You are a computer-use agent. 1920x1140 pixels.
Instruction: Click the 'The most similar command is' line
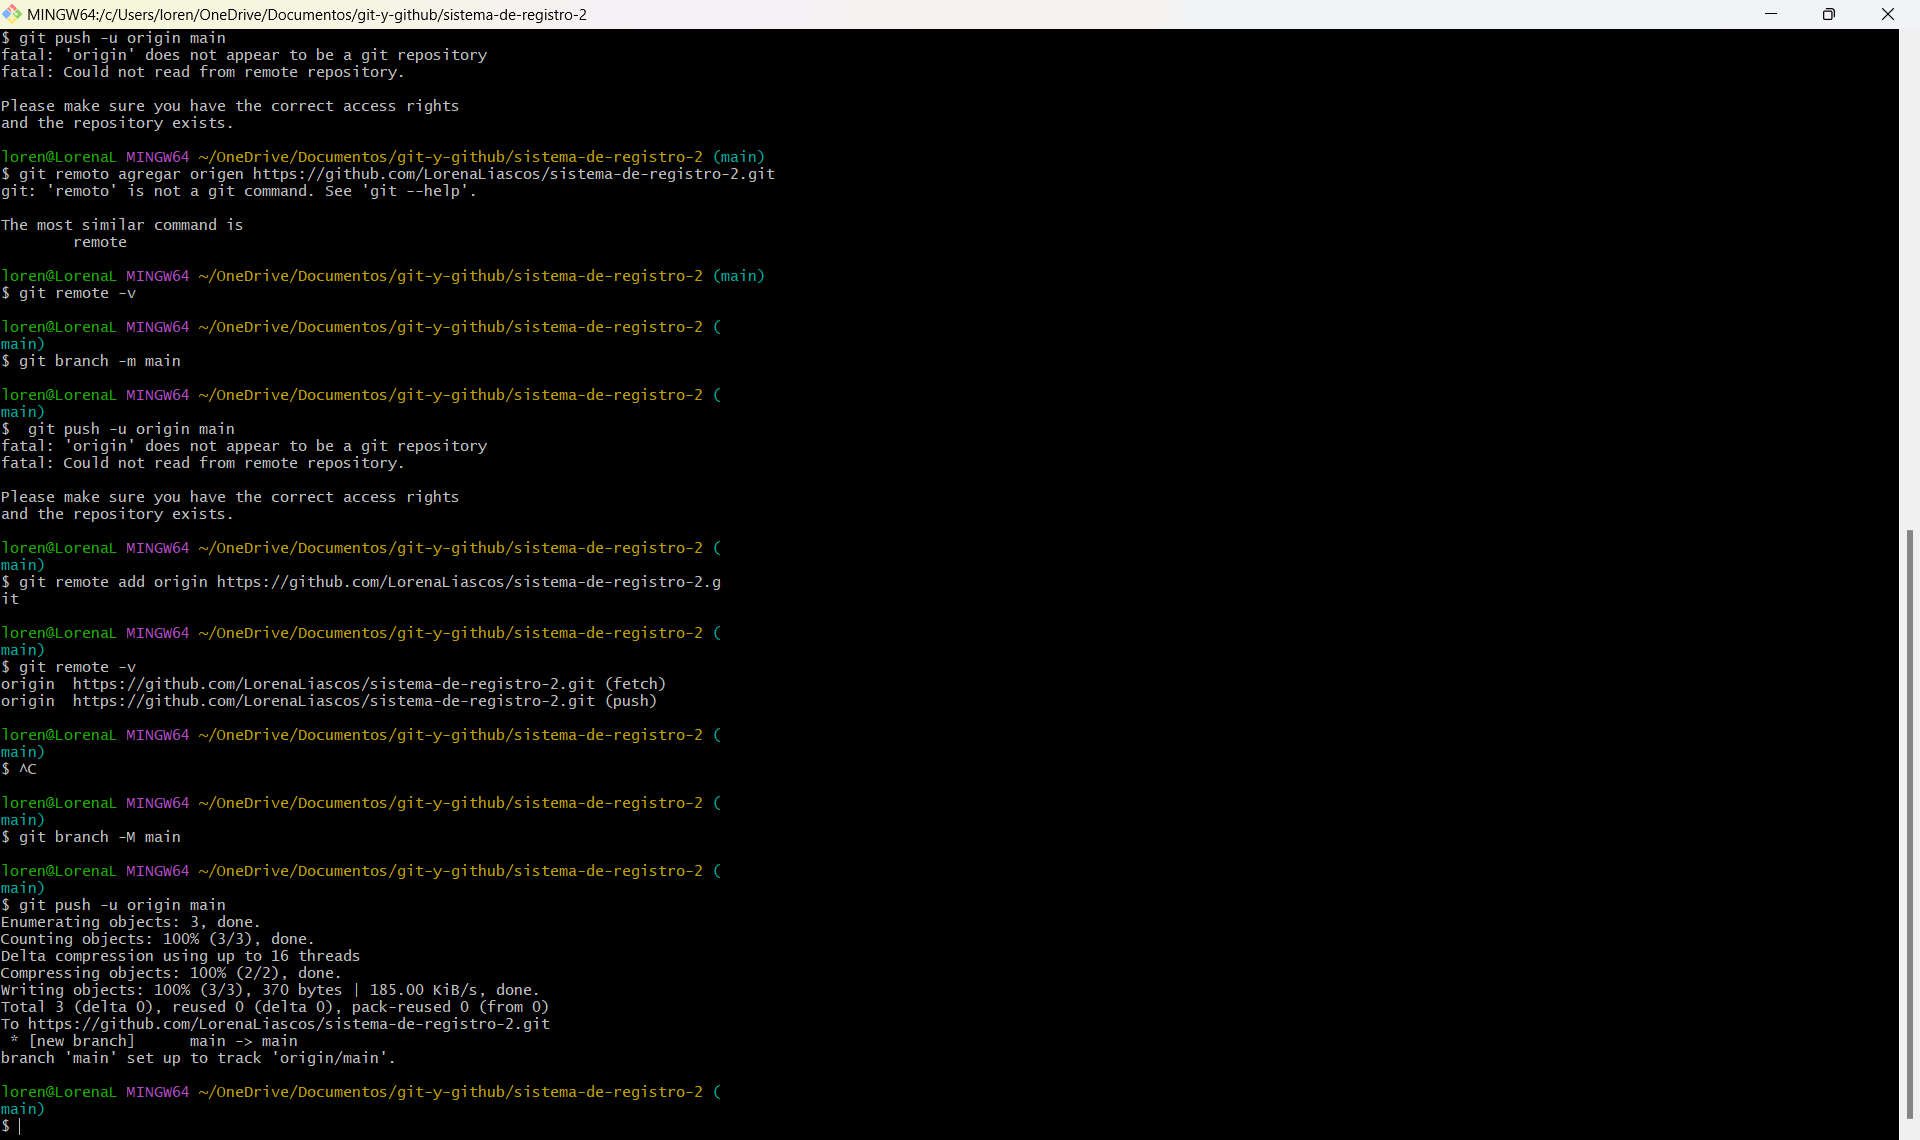pos(122,225)
